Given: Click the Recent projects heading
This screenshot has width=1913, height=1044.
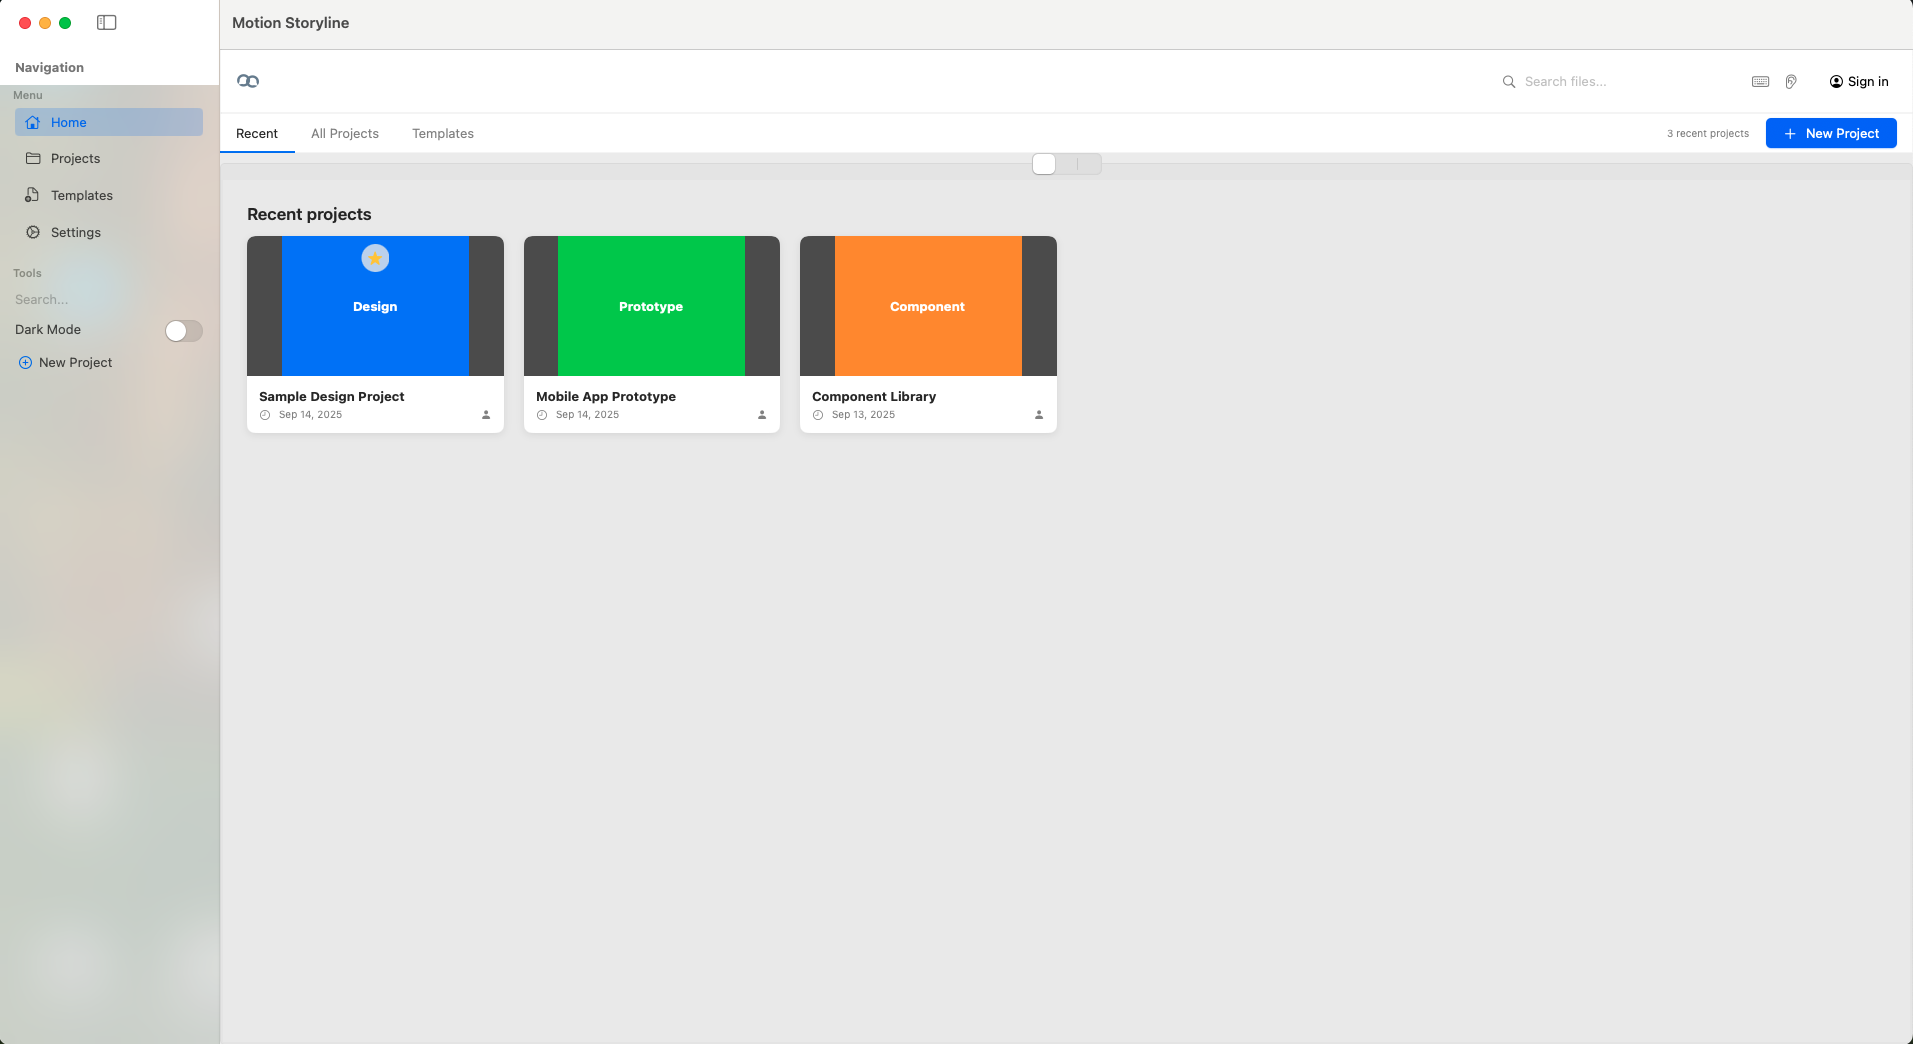Looking at the screenshot, I should 309,215.
